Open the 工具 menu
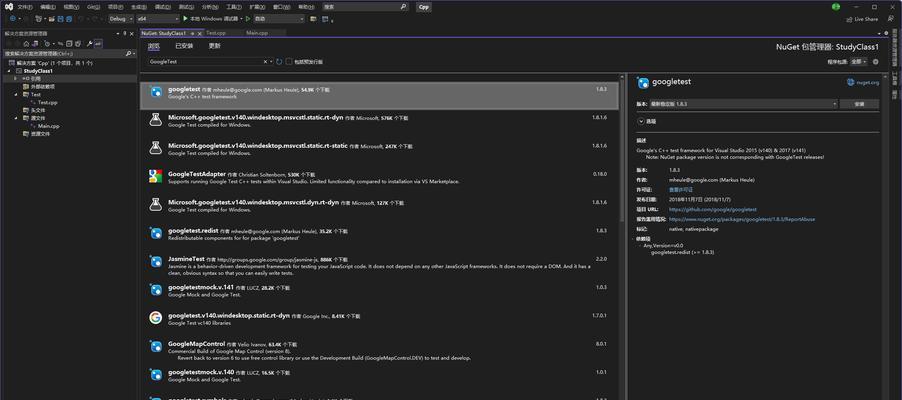The image size is (902, 400). coord(234,7)
